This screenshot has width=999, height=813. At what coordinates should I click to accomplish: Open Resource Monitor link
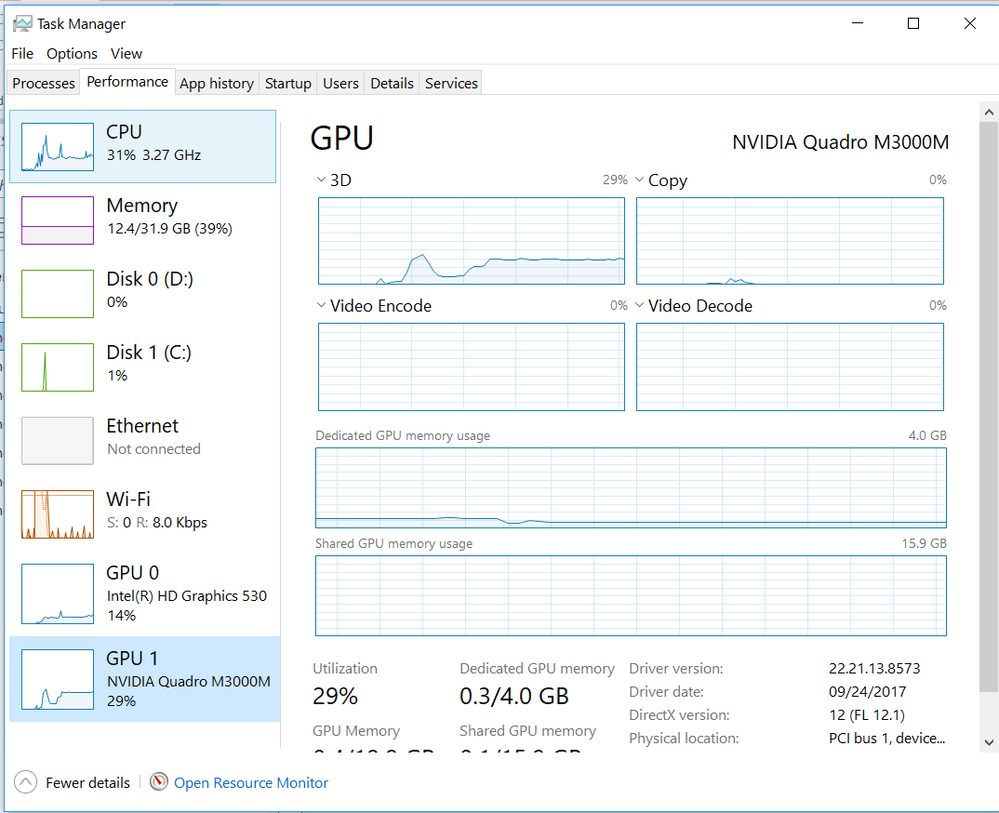(x=251, y=782)
